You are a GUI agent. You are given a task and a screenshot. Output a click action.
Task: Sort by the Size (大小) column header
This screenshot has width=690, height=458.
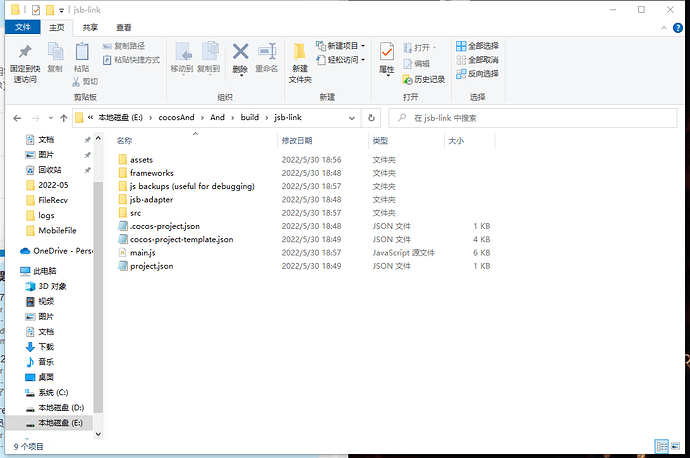pos(456,141)
